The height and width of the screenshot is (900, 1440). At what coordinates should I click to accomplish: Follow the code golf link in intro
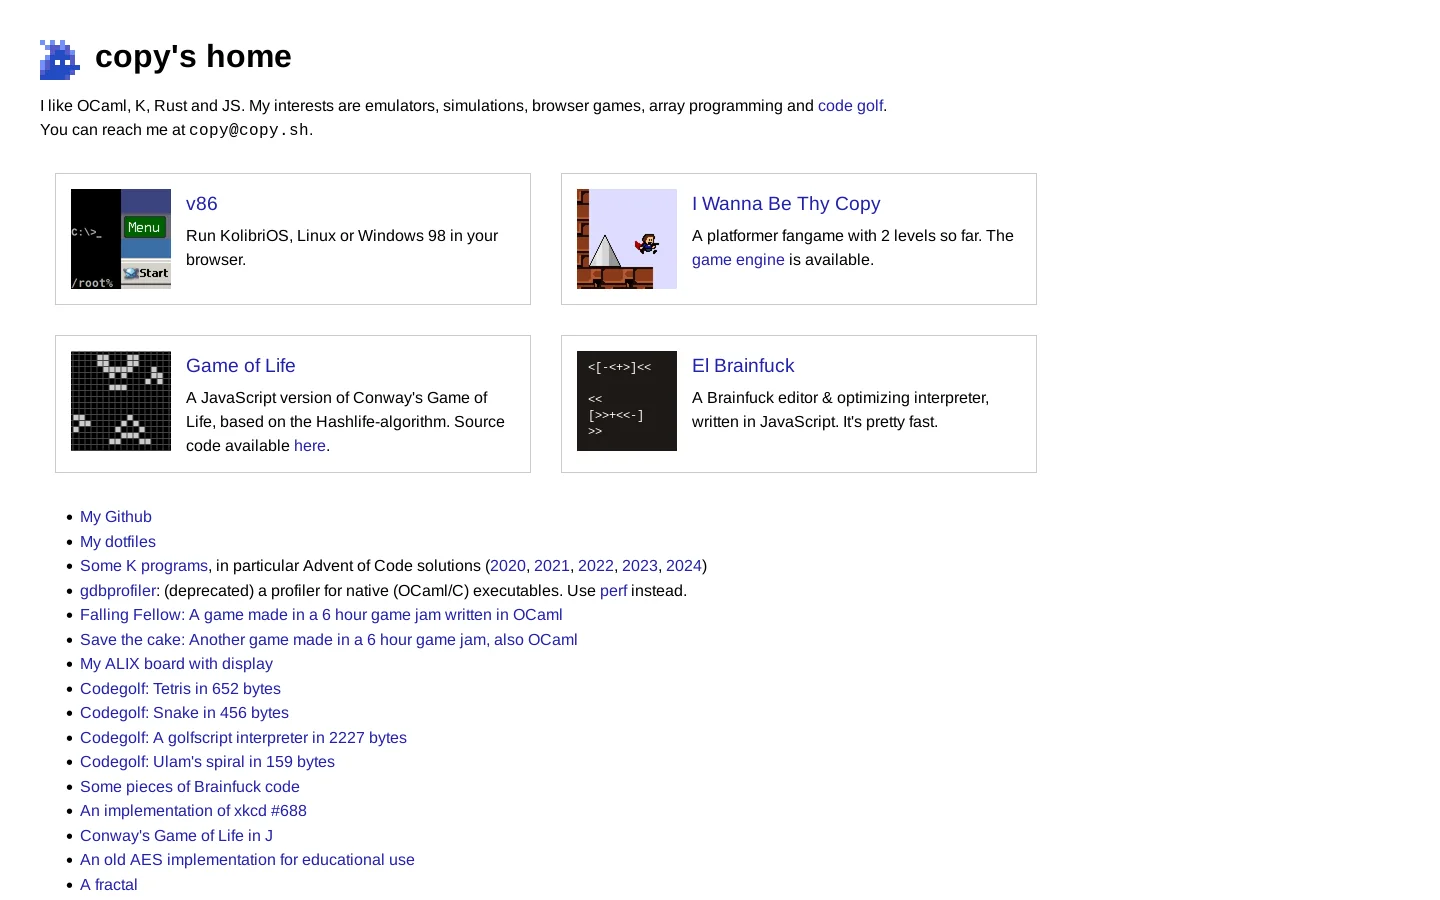coord(850,106)
